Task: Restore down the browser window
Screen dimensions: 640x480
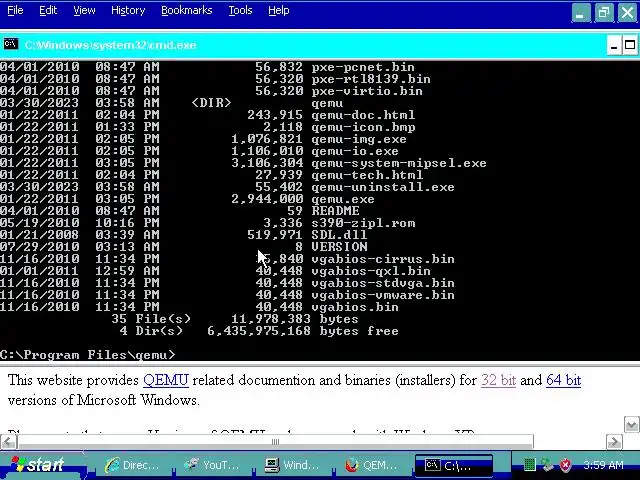Action: (604, 13)
